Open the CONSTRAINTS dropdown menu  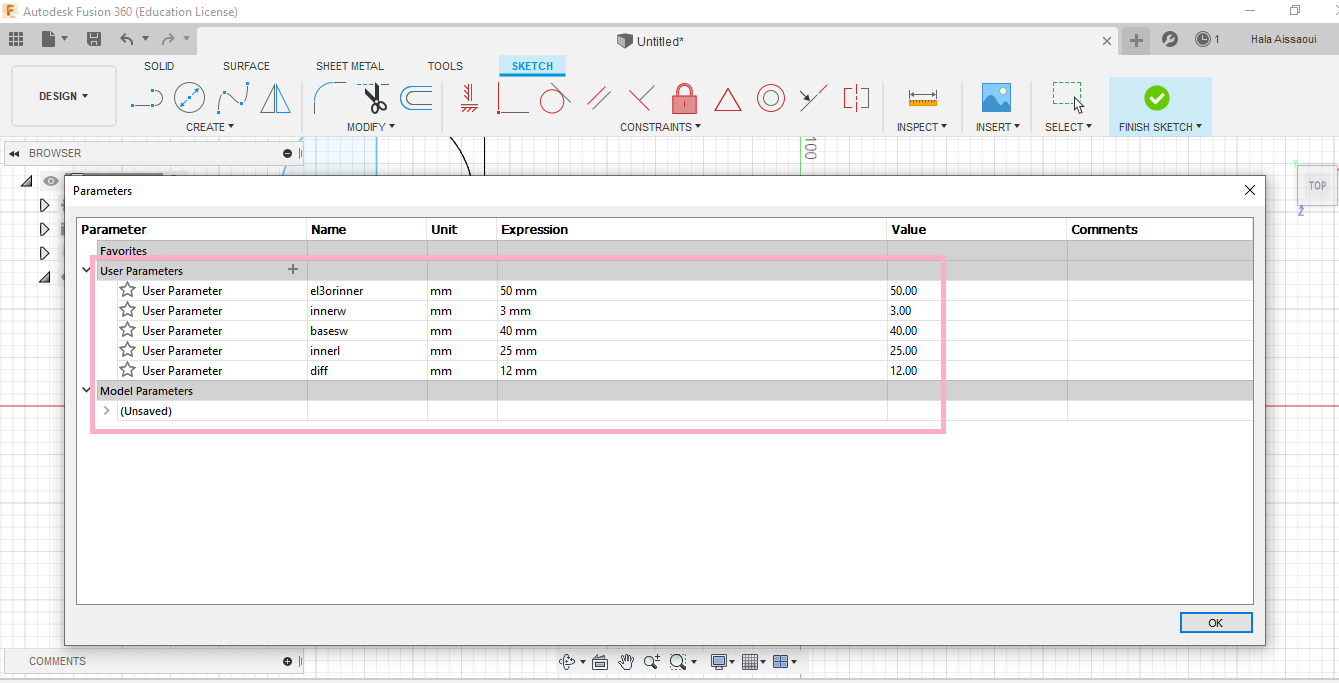point(660,127)
